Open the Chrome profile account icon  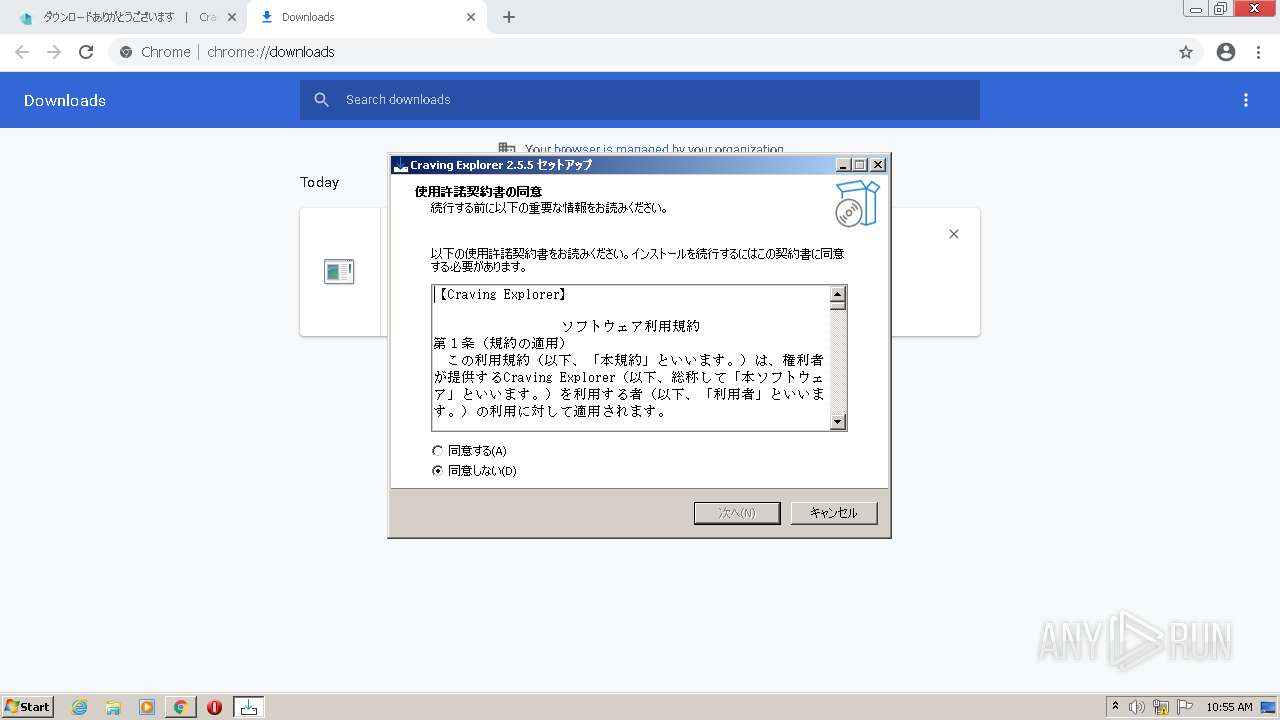[x=1226, y=52]
